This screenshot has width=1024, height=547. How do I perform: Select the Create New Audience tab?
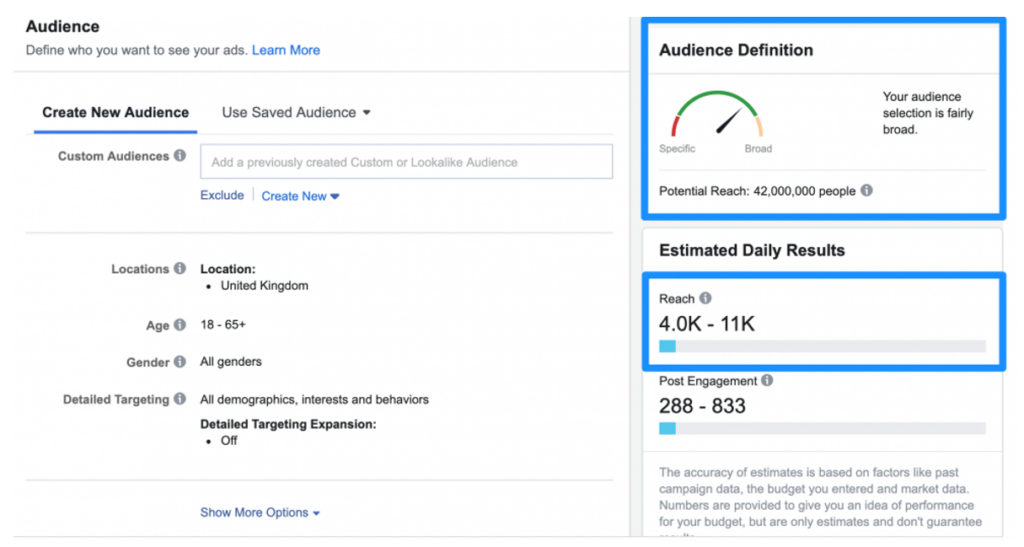[x=116, y=112]
